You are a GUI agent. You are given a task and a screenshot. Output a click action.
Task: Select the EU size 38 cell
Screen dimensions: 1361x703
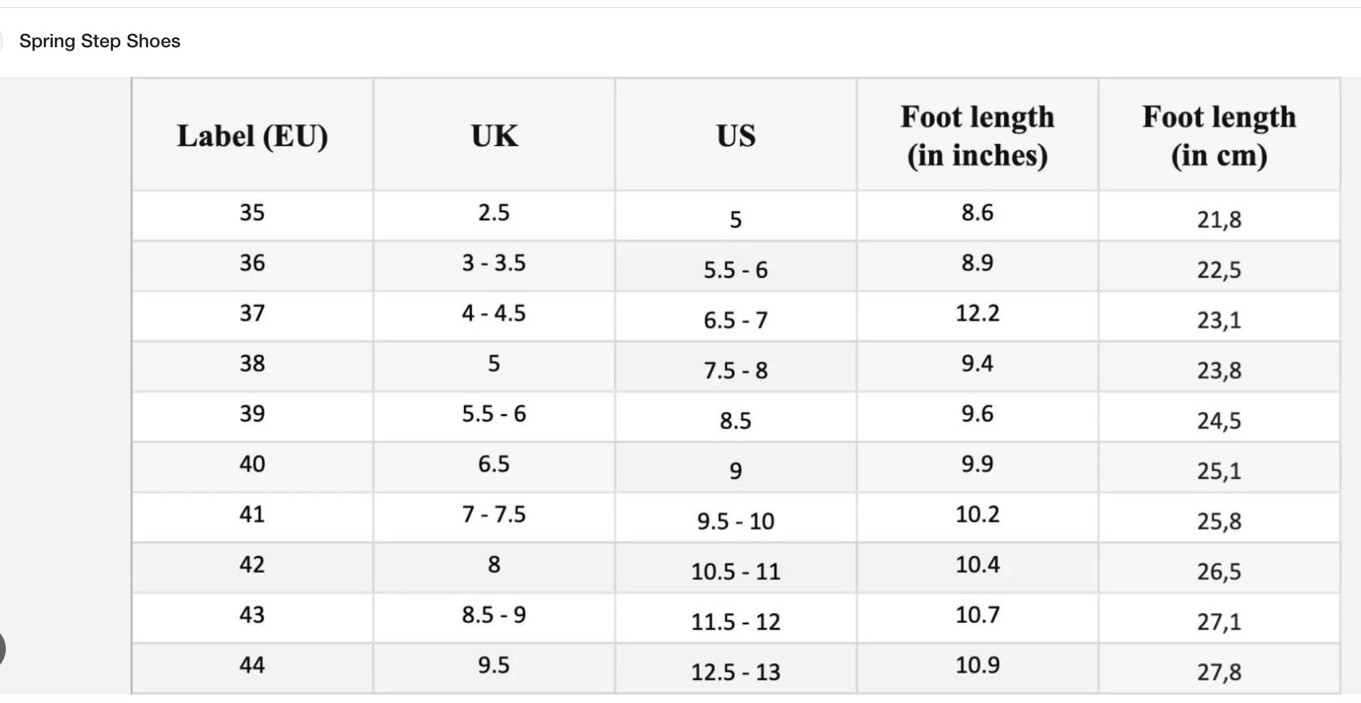(252, 365)
